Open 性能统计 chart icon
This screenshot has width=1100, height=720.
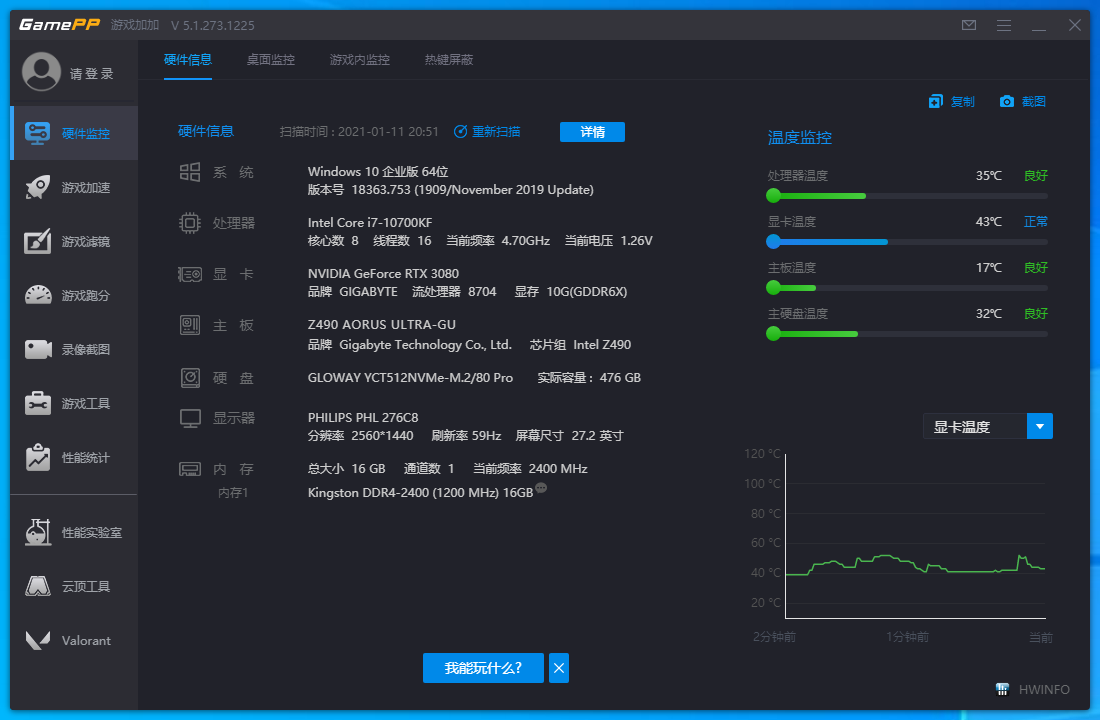coord(38,458)
